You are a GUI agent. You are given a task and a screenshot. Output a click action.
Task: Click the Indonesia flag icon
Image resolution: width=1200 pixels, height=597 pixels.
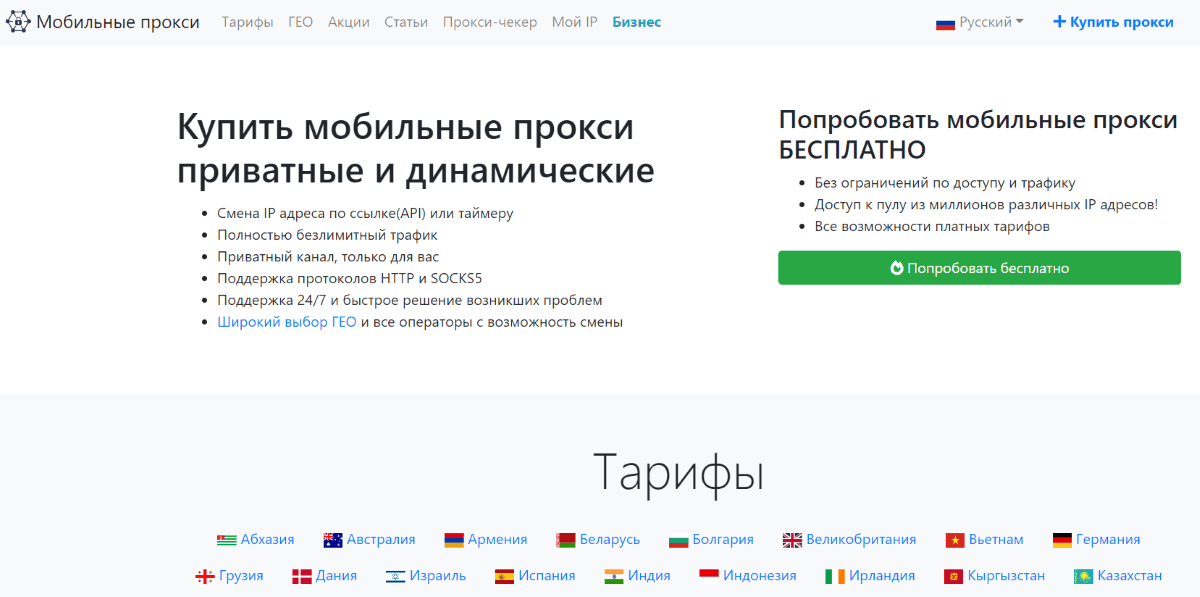pyautogui.click(x=709, y=576)
